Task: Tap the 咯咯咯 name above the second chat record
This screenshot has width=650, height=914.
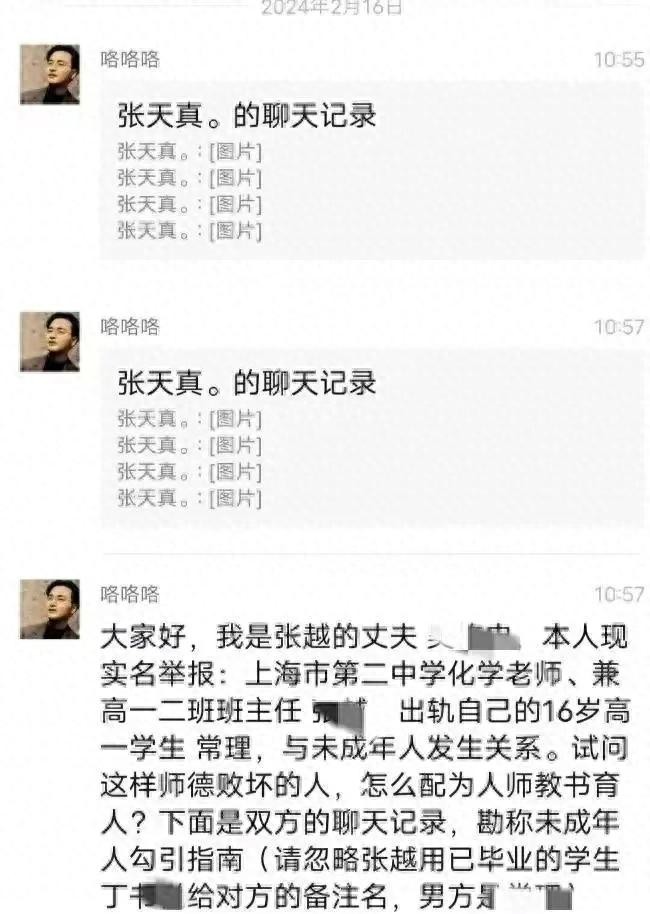Action: point(130,327)
